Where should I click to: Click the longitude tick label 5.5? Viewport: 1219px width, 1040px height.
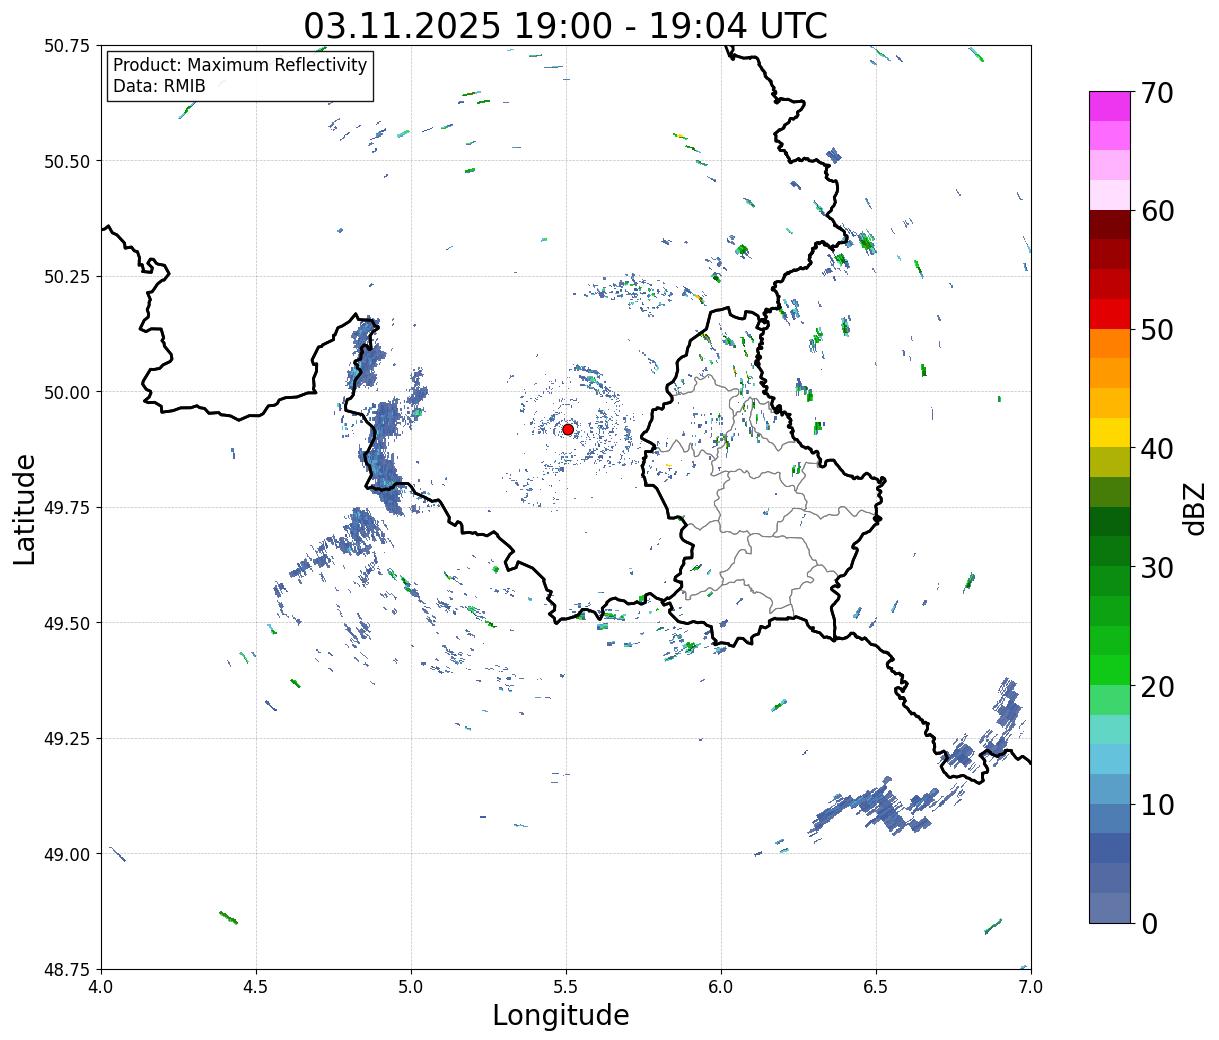coord(566,987)
